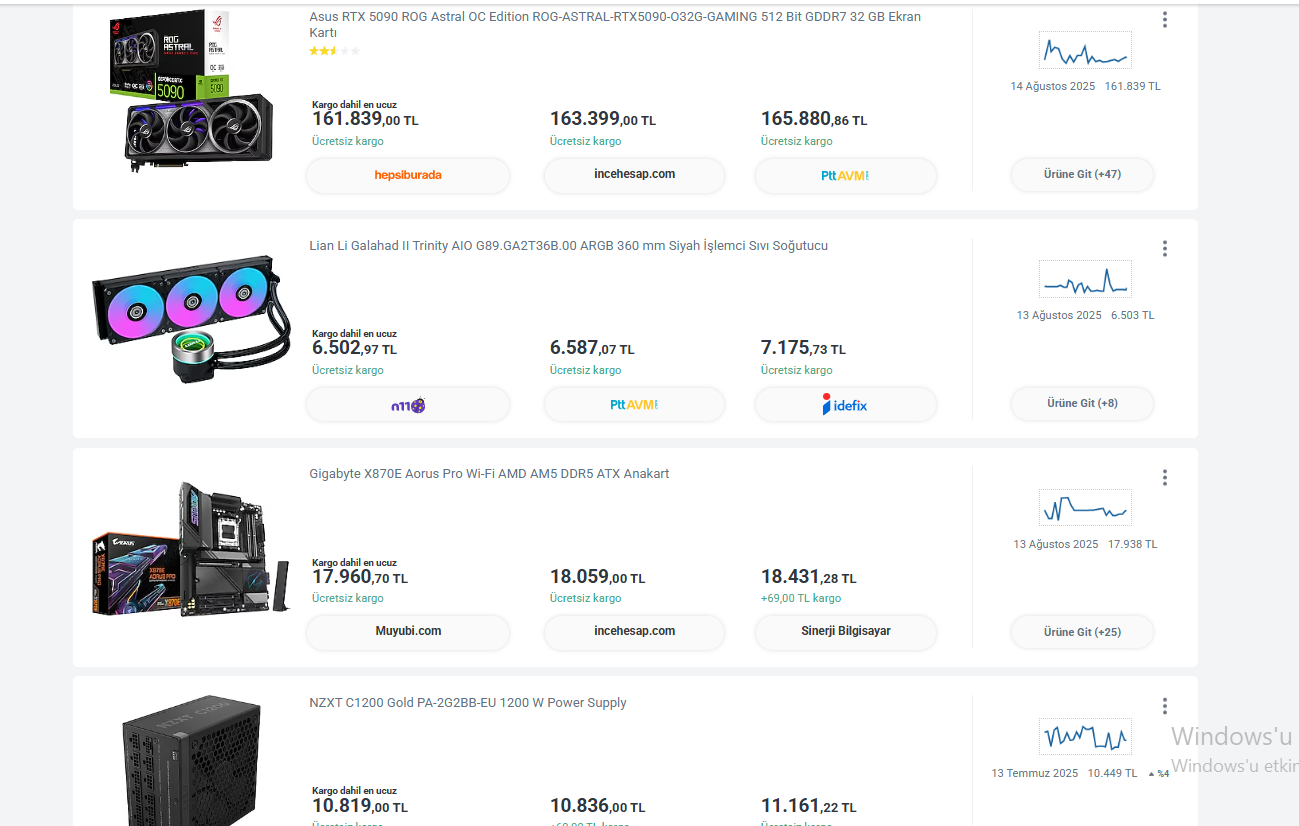Open incehesap.com offer for Gigabyte X870E

[634, 632]
